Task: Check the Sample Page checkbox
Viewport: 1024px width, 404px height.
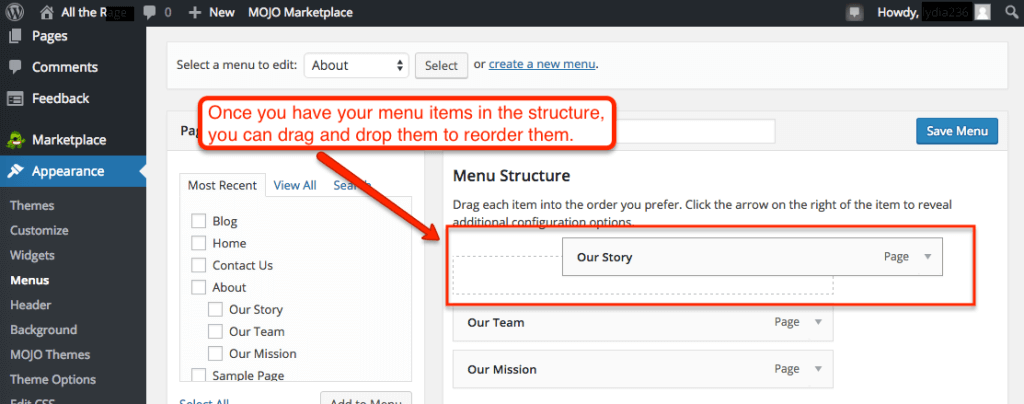Action: [x=199, y=375]
